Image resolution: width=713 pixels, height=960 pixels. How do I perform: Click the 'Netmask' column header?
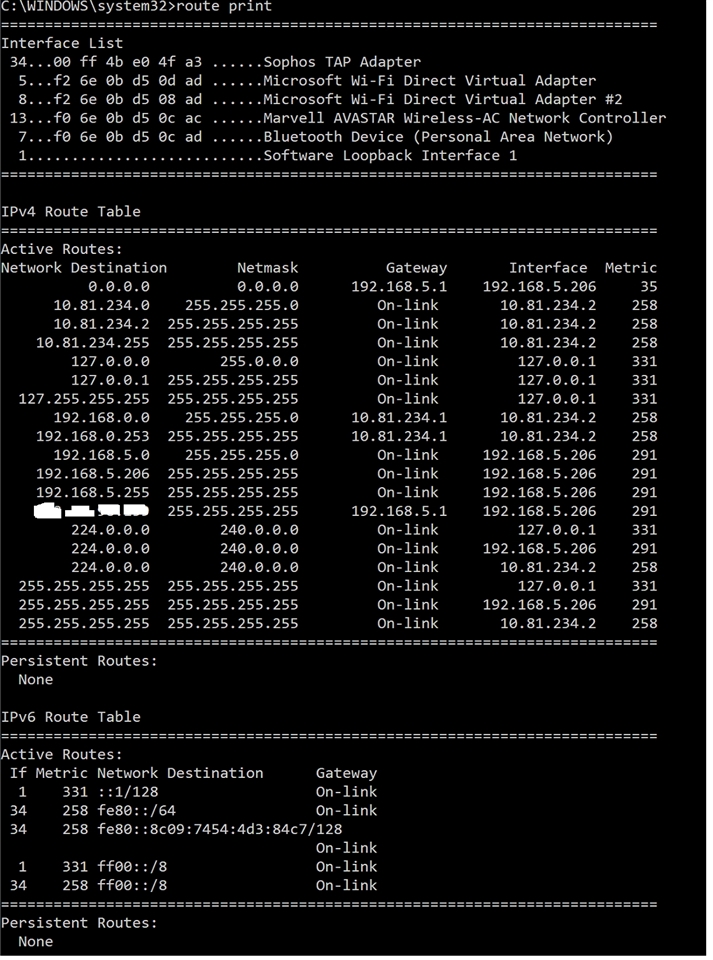[x=267, y=268]
